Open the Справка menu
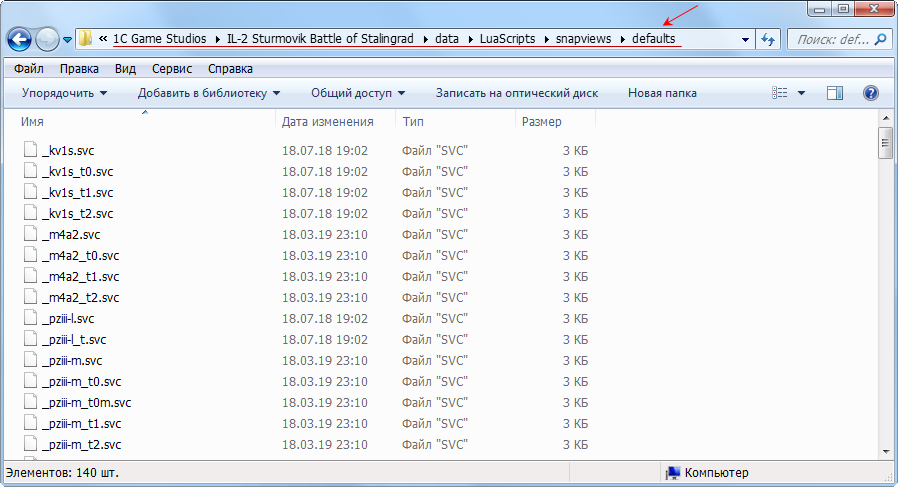The image size is (898, 487). [x=230, y=69]
